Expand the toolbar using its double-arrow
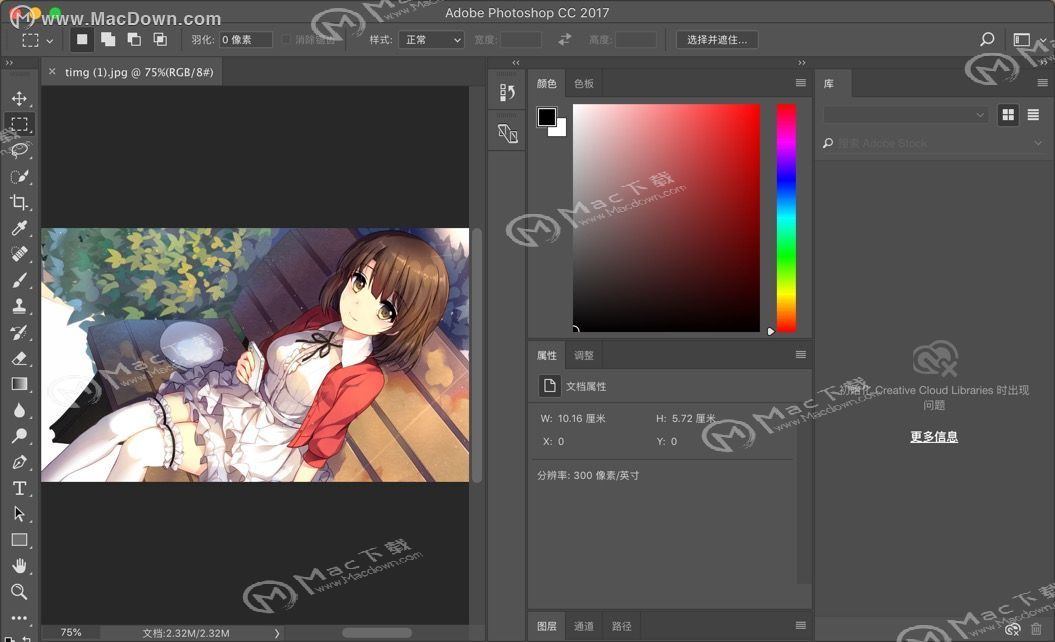The image size is (1055, 642). coord(9,63)
